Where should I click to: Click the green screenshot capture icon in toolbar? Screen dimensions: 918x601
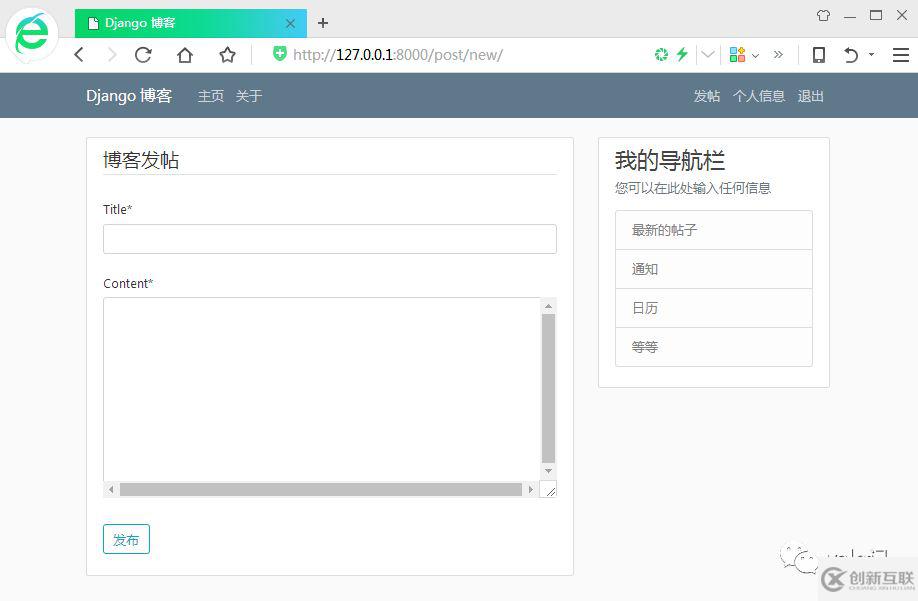pyautogui.click(x=661, y=55)
